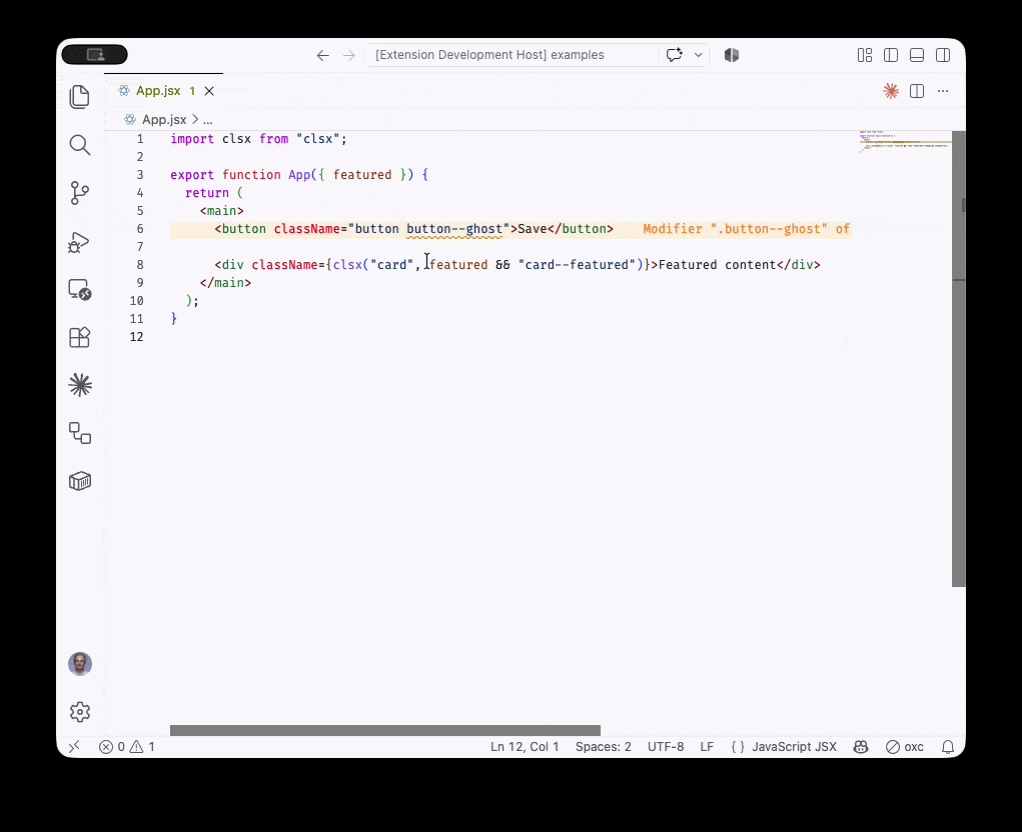1022x832 pixels.
Task: Open Source Control view
Action: (x=80, y=193)
